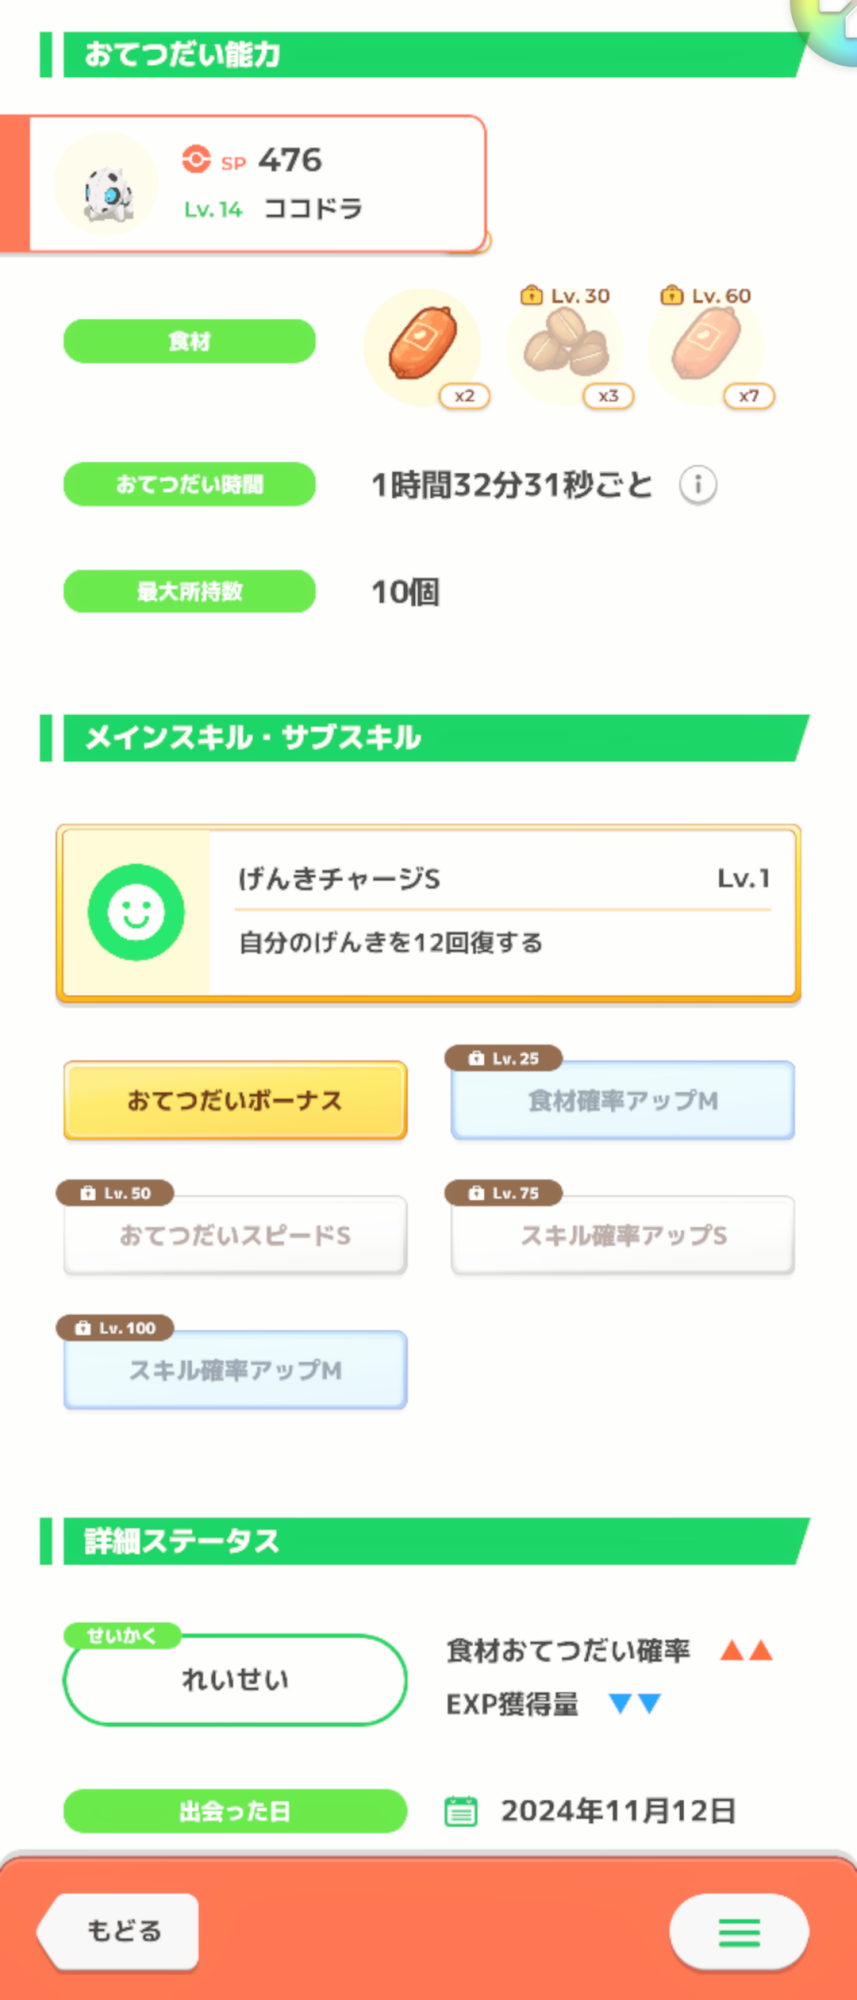Image resolution: width=857 pixels, height=2000 pixels.
Task: Tap the れいせい nature box
Action: click(x=235, y=1680)
